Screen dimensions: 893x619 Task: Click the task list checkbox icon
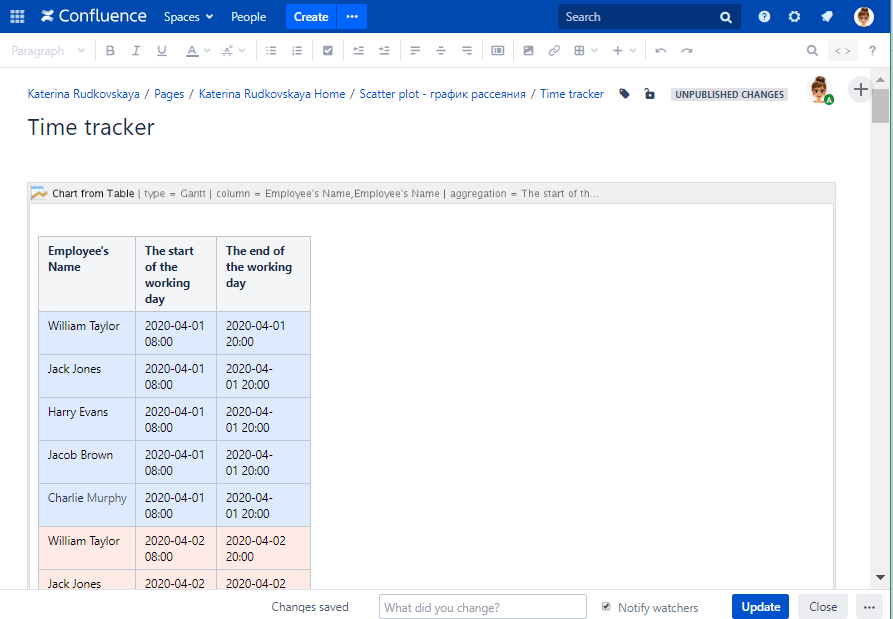(328, 50)
